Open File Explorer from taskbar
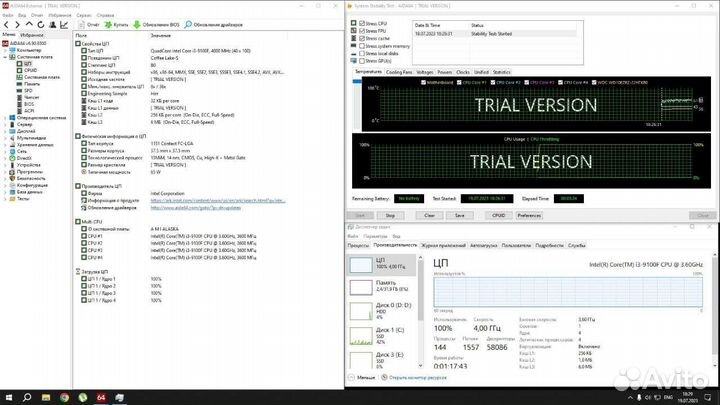Image resolution: width=720 pixels, height=405 pixels. (x=46, y=398)
